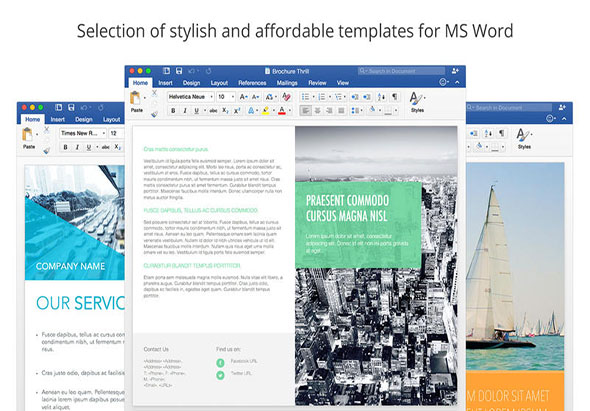Toggle Italic in Brochure Thrill window
This screenshot has width=590, height=411.
185,111
